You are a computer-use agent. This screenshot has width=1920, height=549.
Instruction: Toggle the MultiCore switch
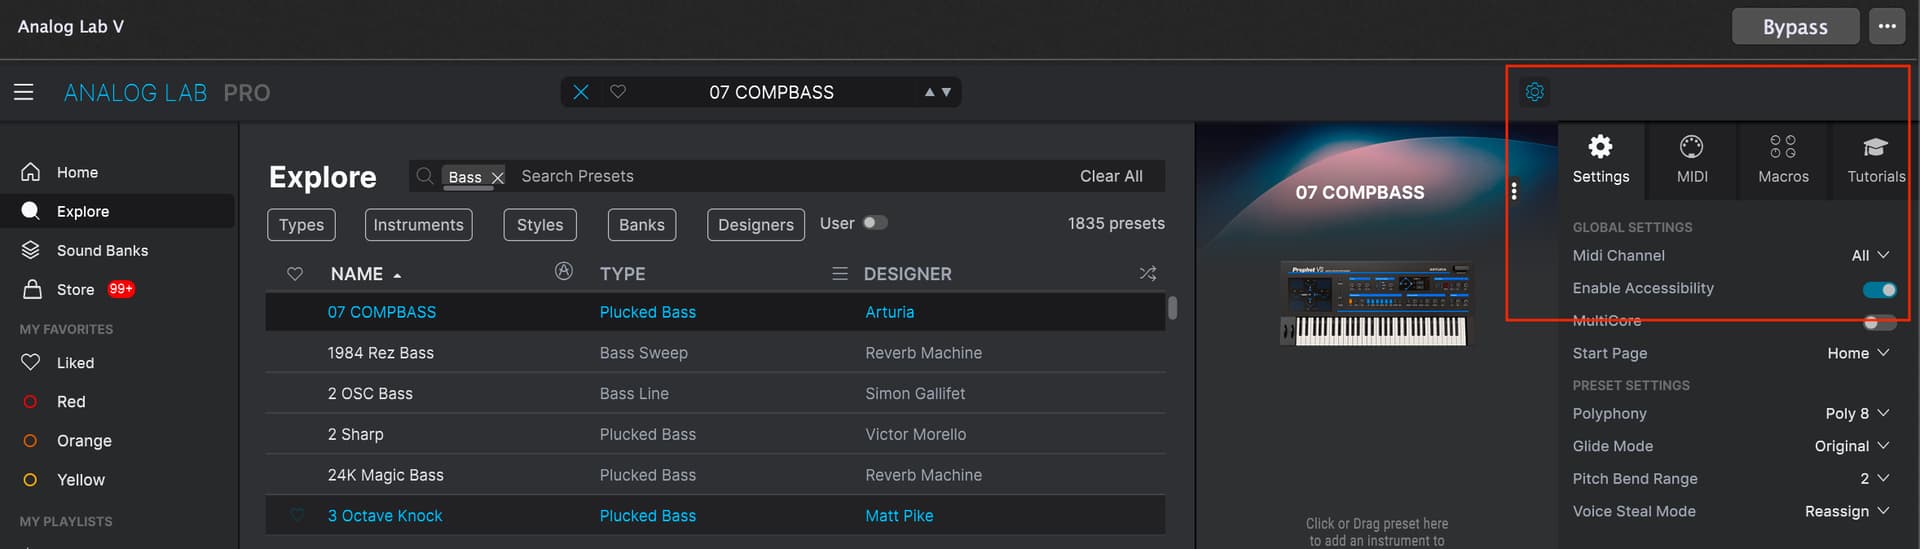1878,322
